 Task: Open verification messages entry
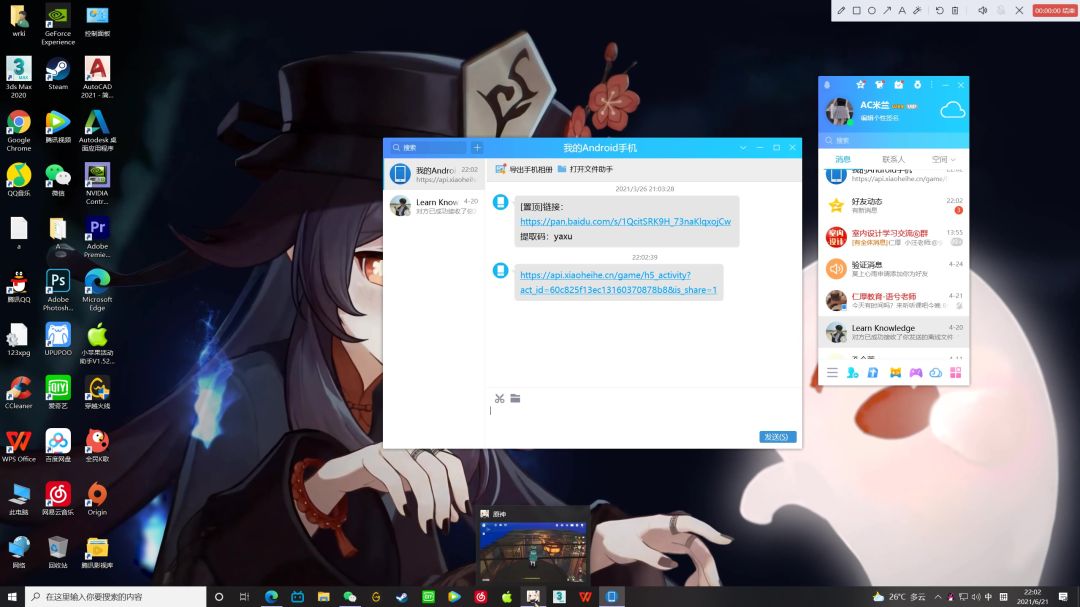coord(893,269)
